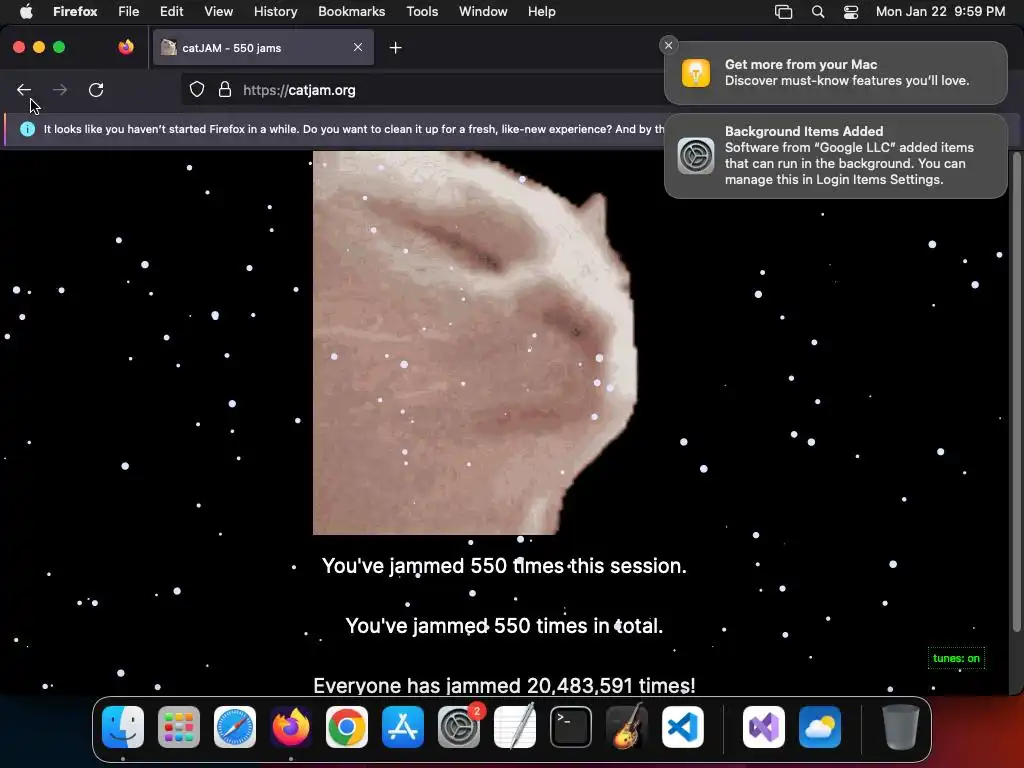Viewport: 1024px width, 768px height.
Task: Click the session jam count text
Action: 504,566
